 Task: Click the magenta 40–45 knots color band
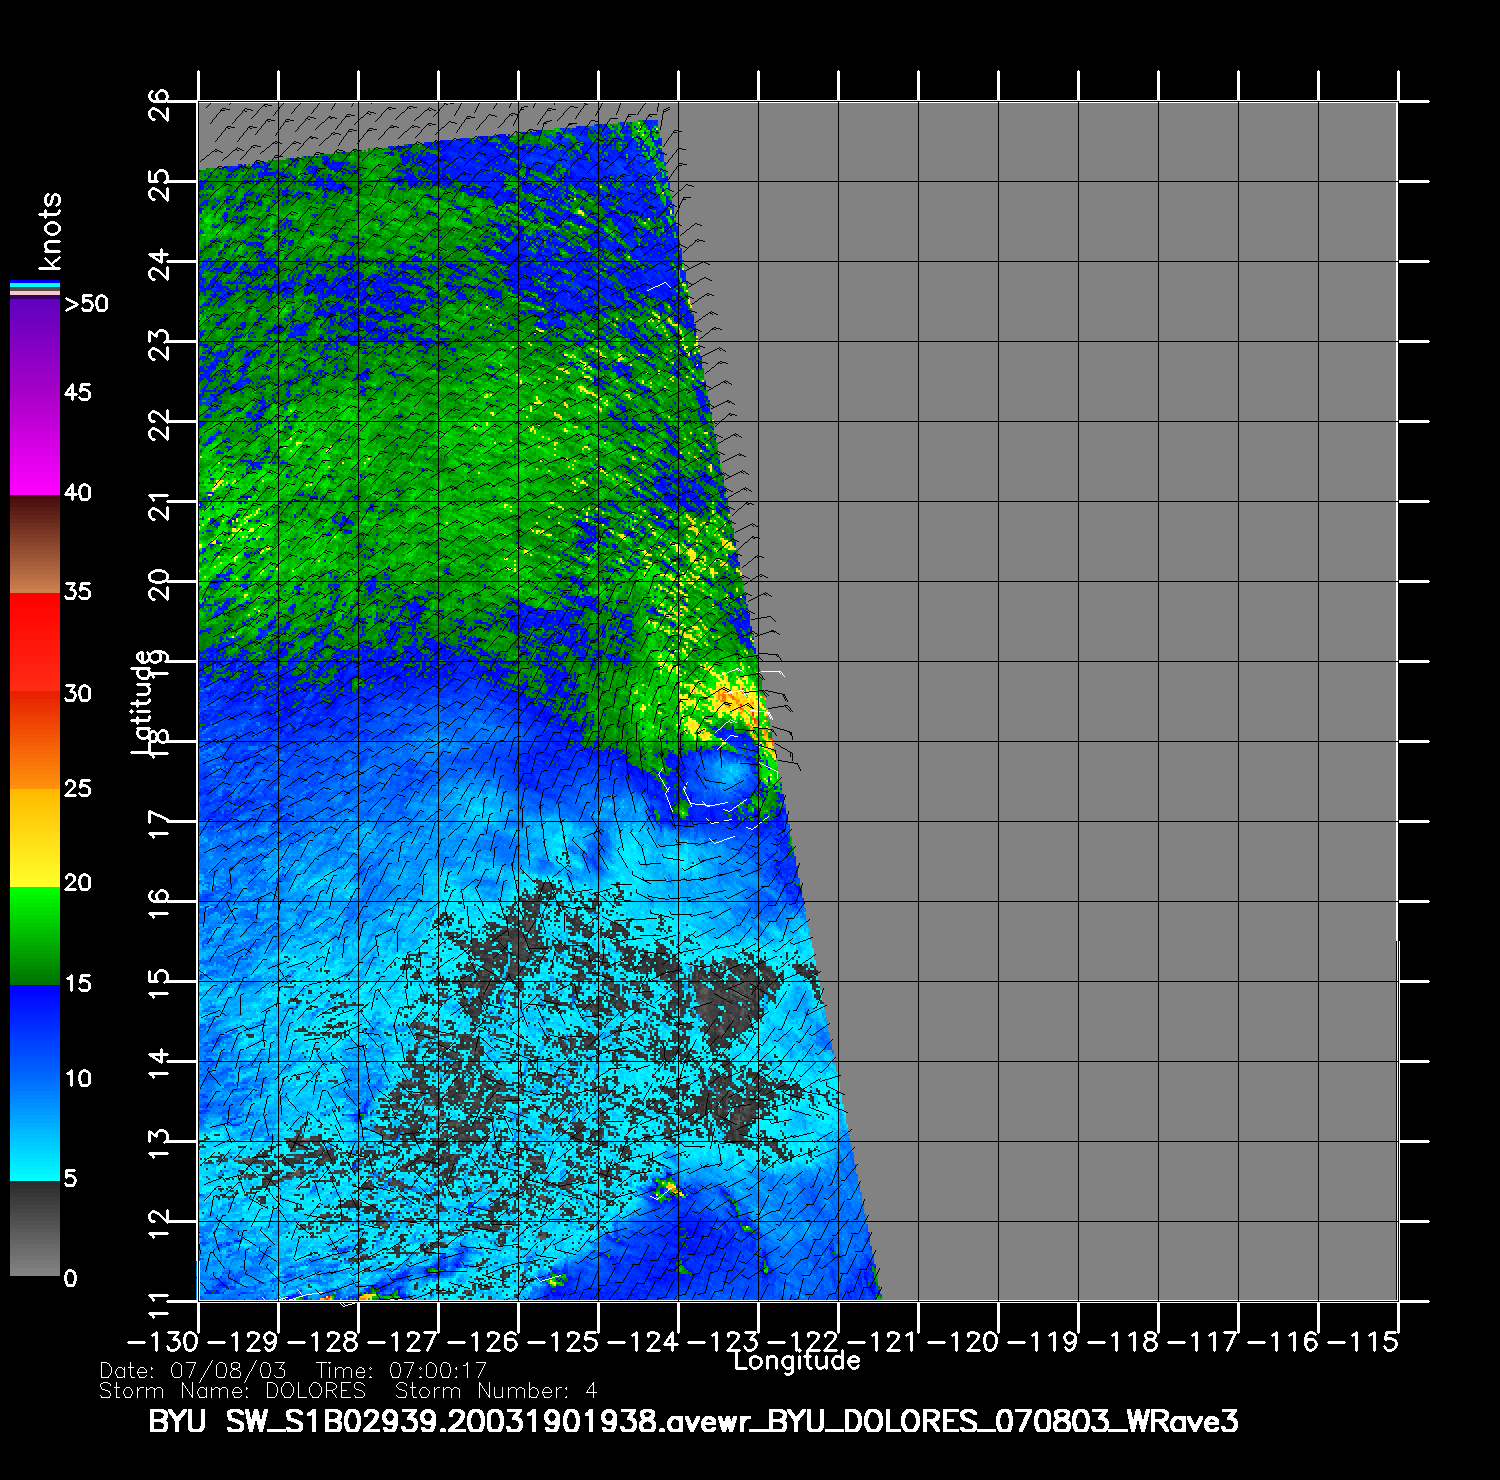click(x=34, y=445)
